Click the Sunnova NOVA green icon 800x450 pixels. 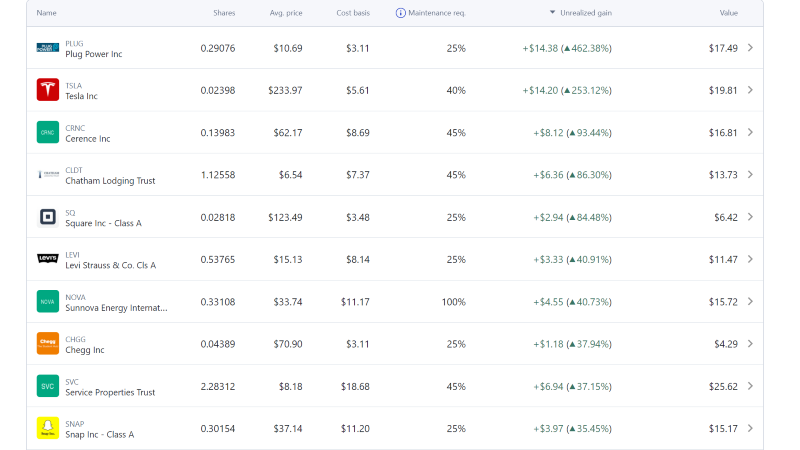48,301
